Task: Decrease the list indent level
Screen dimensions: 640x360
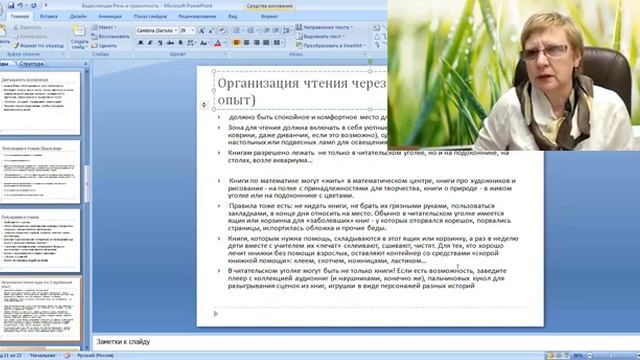Action: point(267,31)
